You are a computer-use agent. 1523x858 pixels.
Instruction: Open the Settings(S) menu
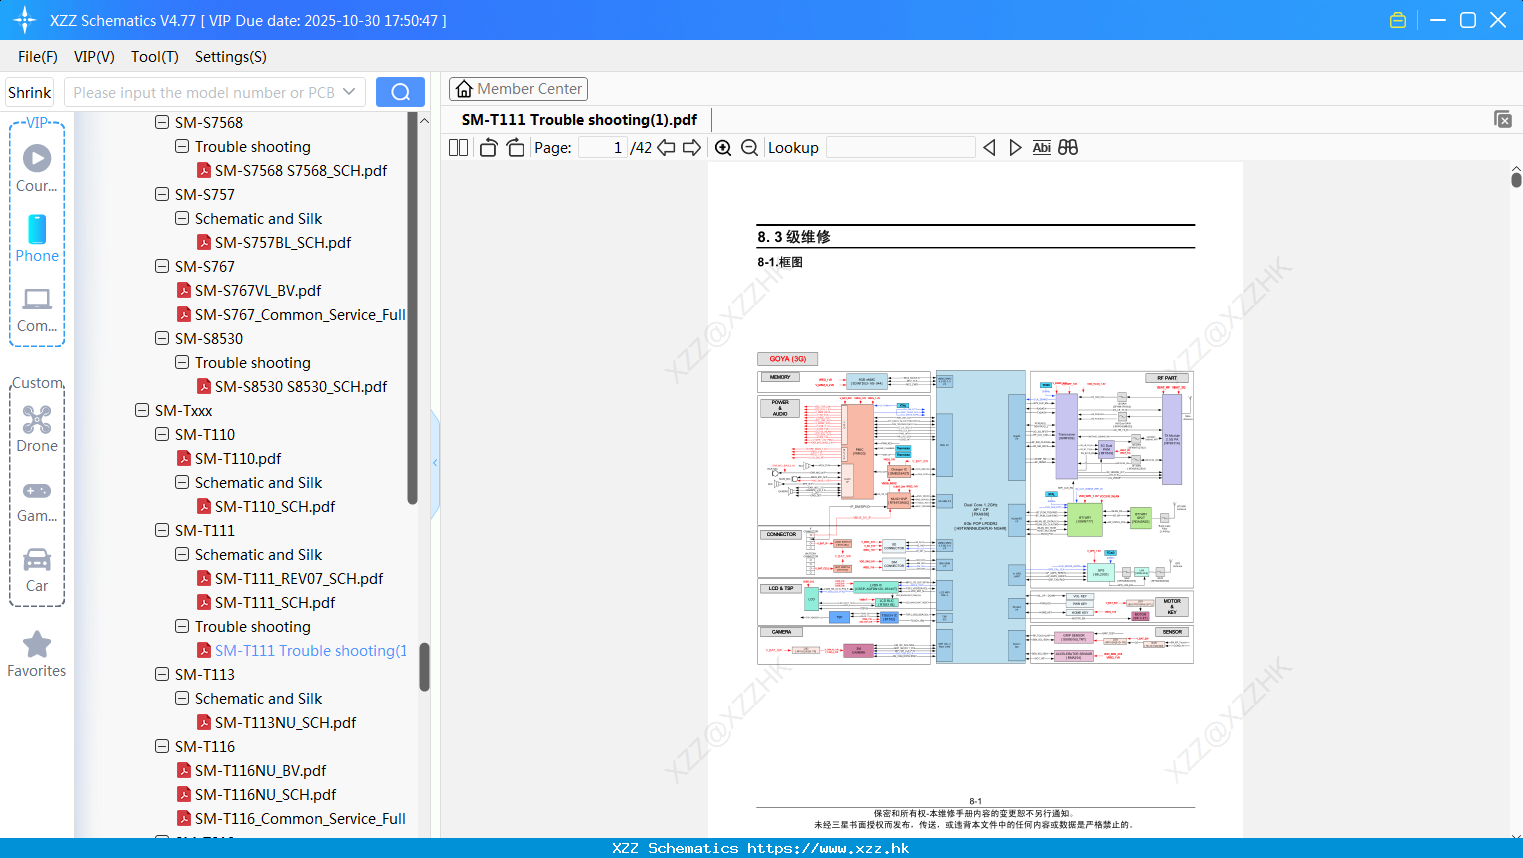tap(231, 57)
